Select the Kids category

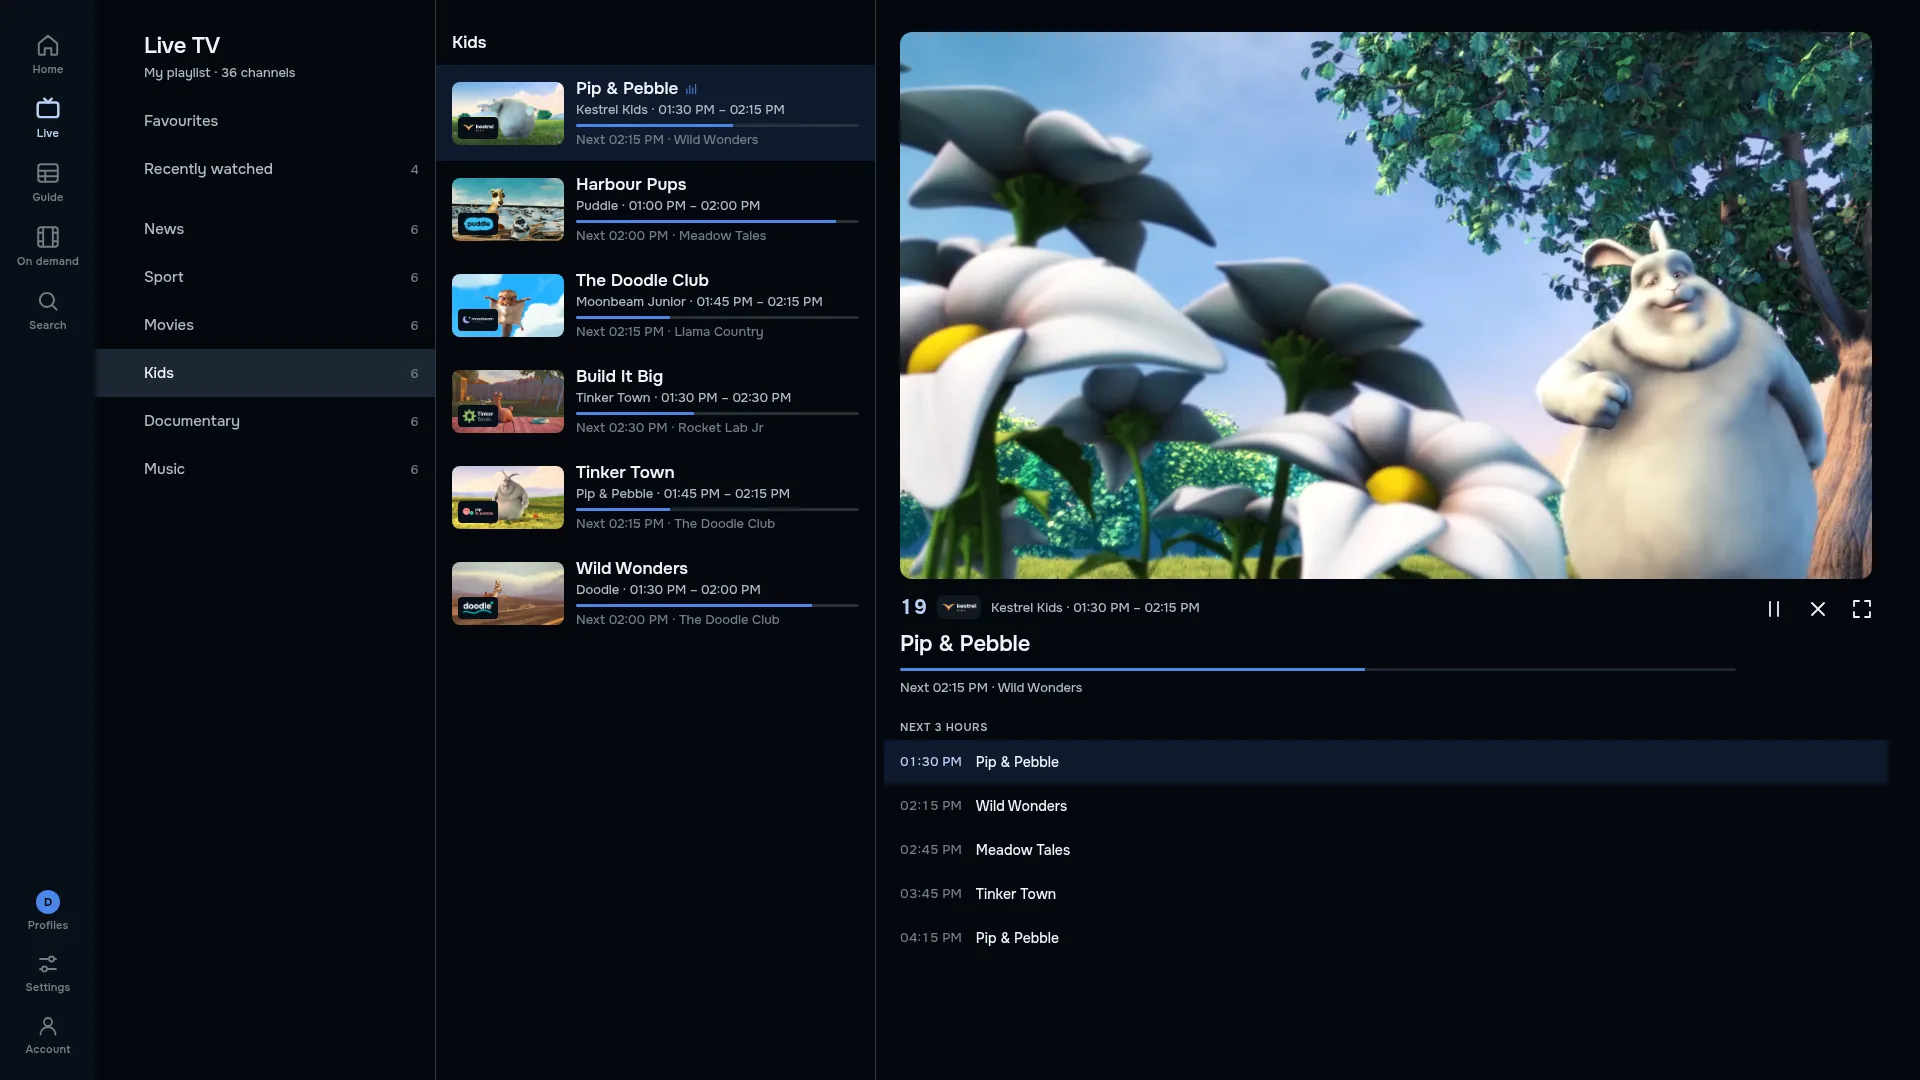click(x=265, y=373)
